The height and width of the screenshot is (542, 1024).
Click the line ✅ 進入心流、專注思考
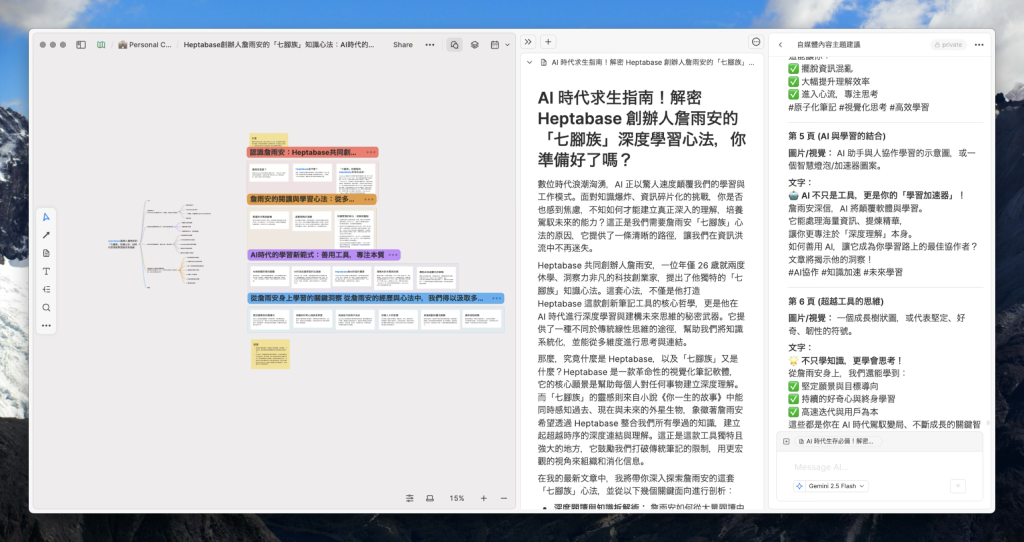pos(833,94)
